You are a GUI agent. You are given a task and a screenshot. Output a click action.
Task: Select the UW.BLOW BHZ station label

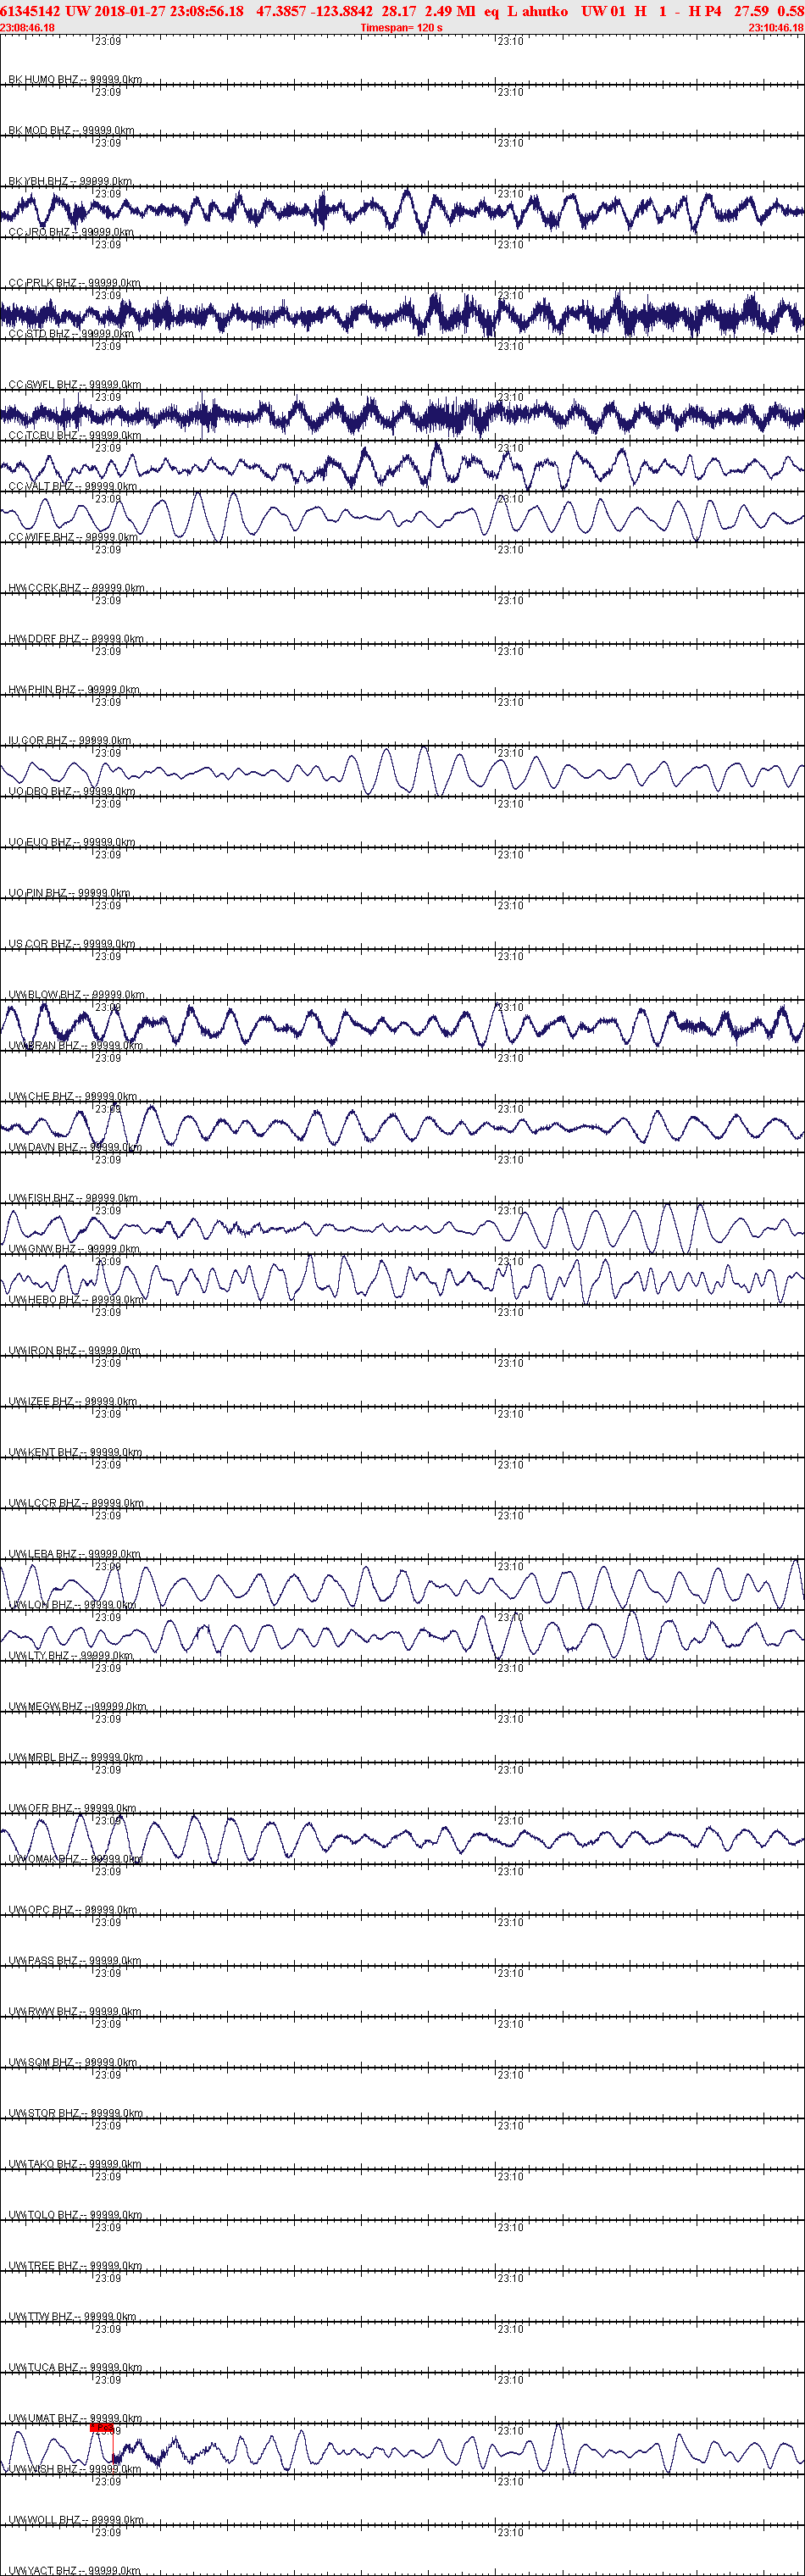coord(77,995)
